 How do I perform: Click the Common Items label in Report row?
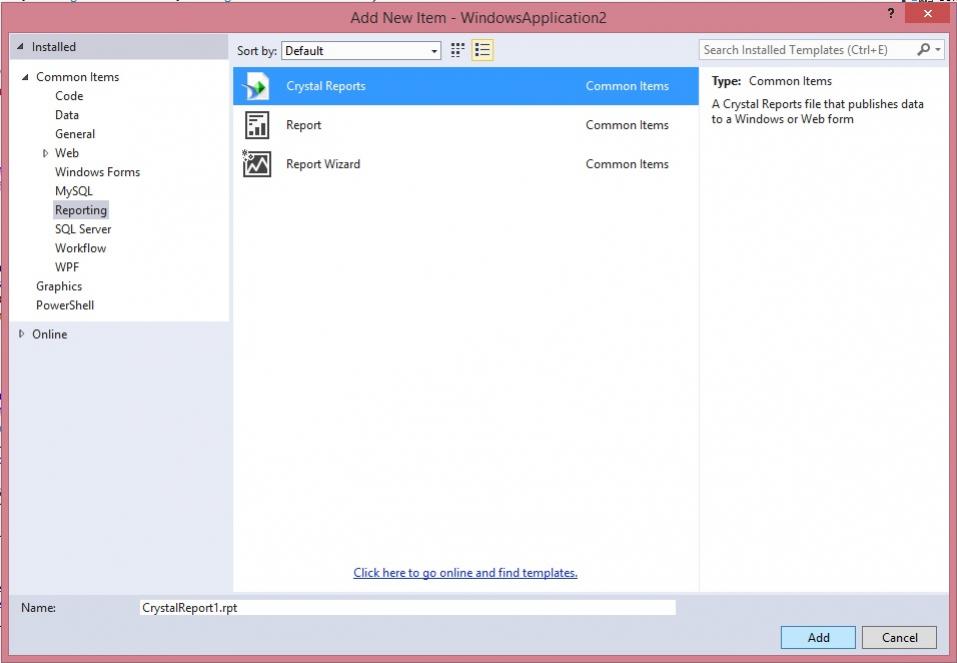[x=627, y=125]
